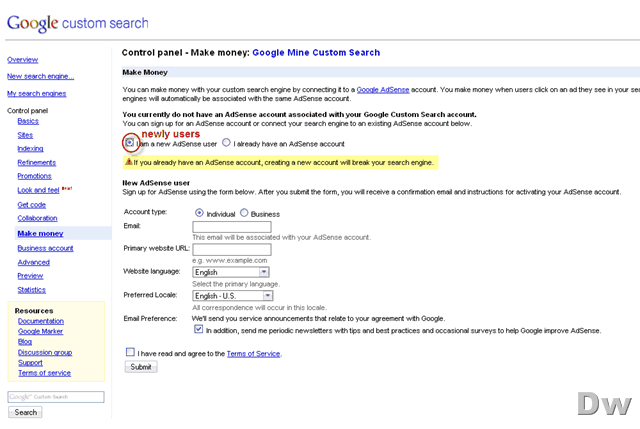Click the Submit button
The height and width of the screenshot is (429, 640).
(141, 367)
